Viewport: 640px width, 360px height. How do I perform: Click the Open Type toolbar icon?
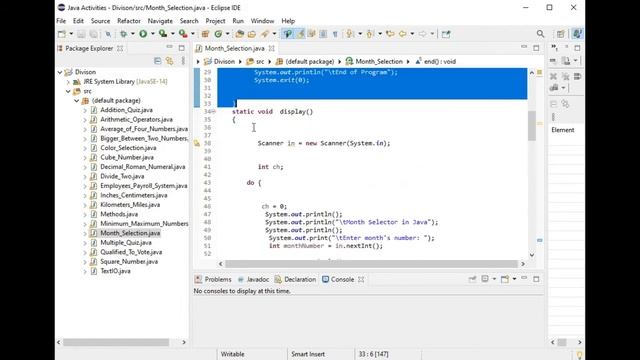tap(240, 34)
